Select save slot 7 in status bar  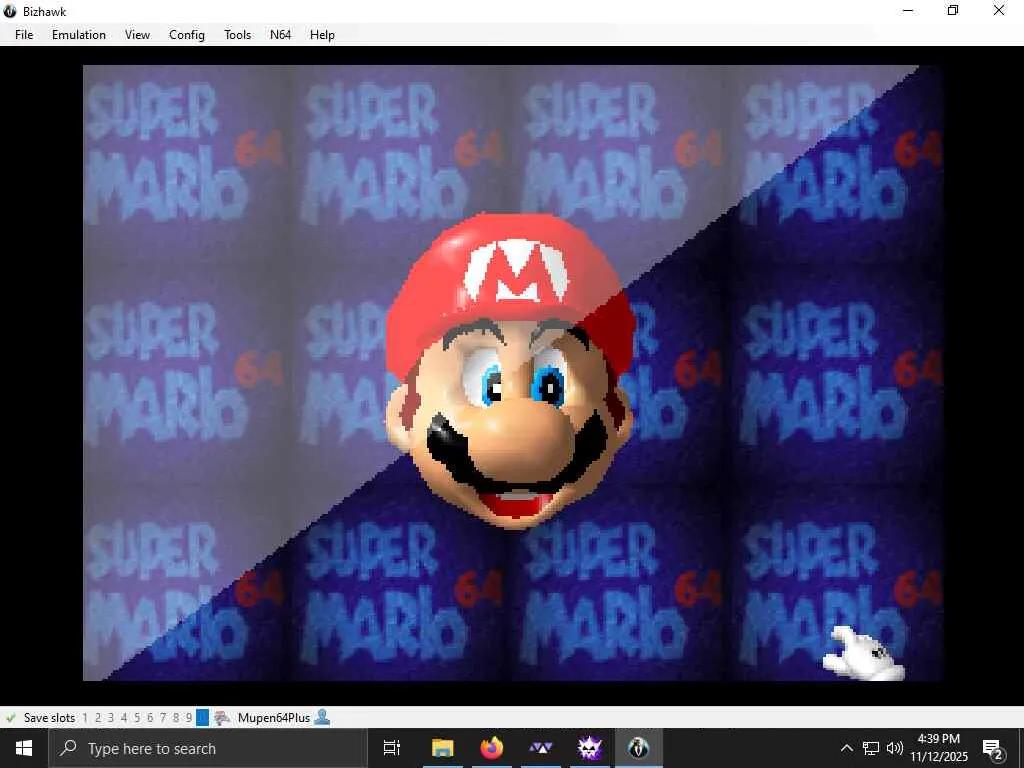coord(163,718)
